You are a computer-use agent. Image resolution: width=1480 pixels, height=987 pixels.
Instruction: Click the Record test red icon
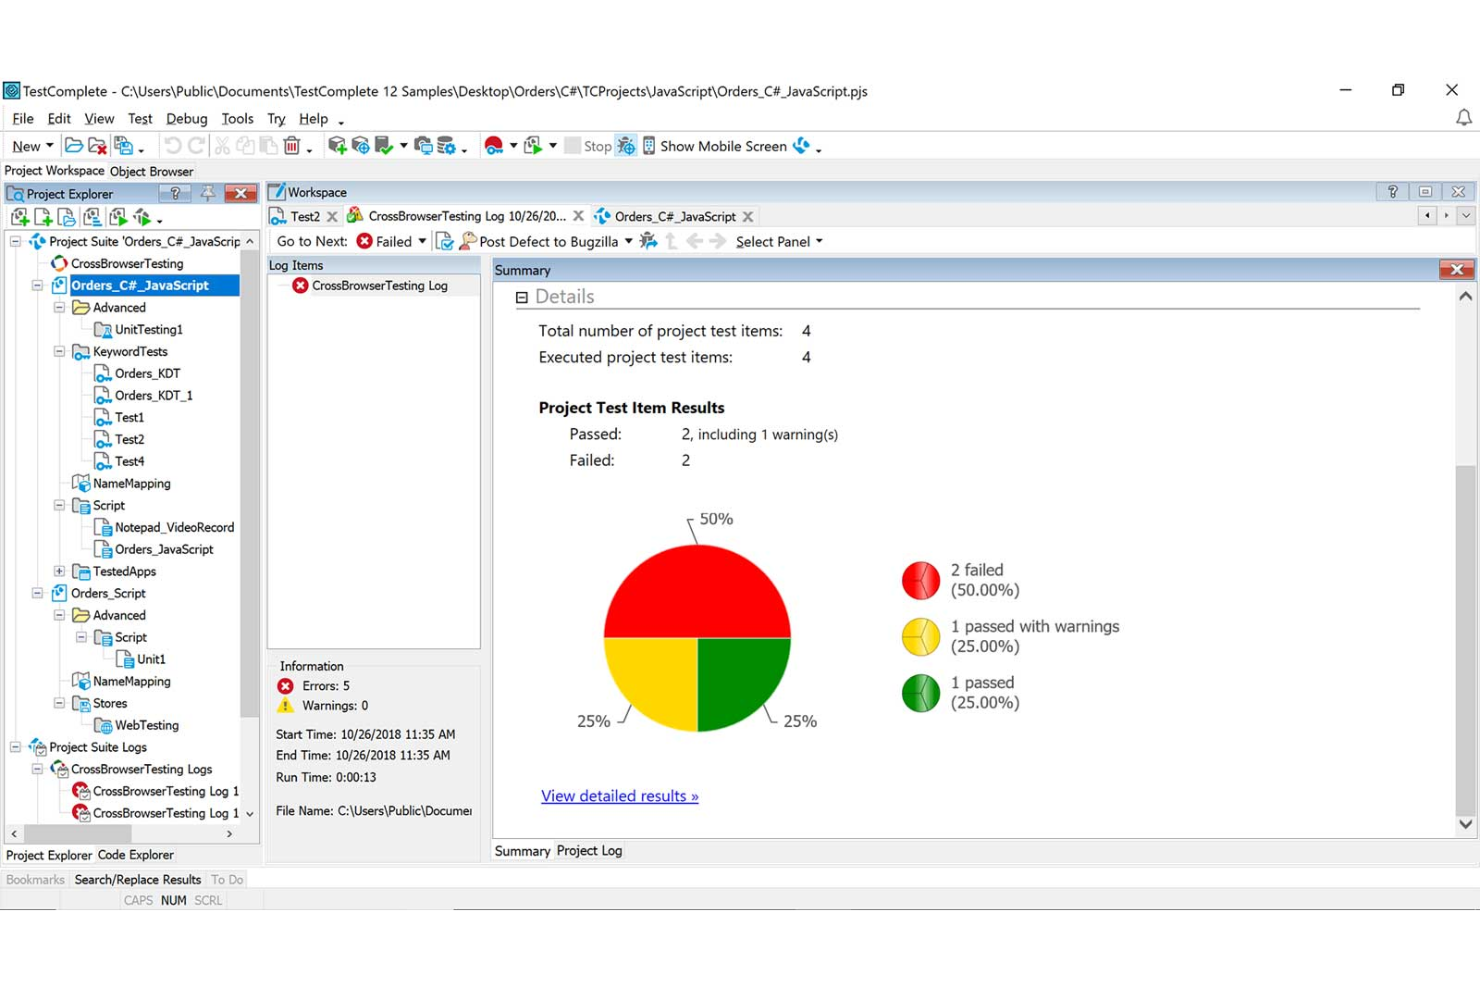coord(493,146)
